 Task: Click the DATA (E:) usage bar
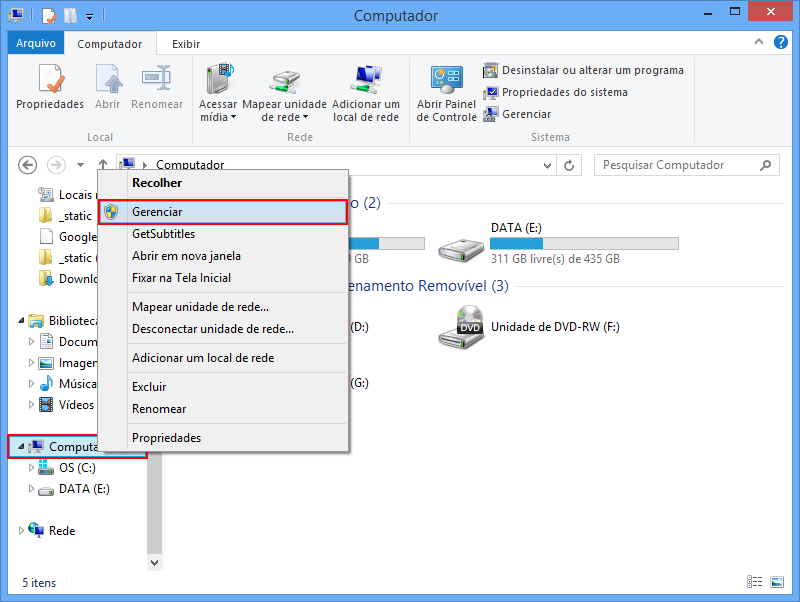[x=584, y=243]
